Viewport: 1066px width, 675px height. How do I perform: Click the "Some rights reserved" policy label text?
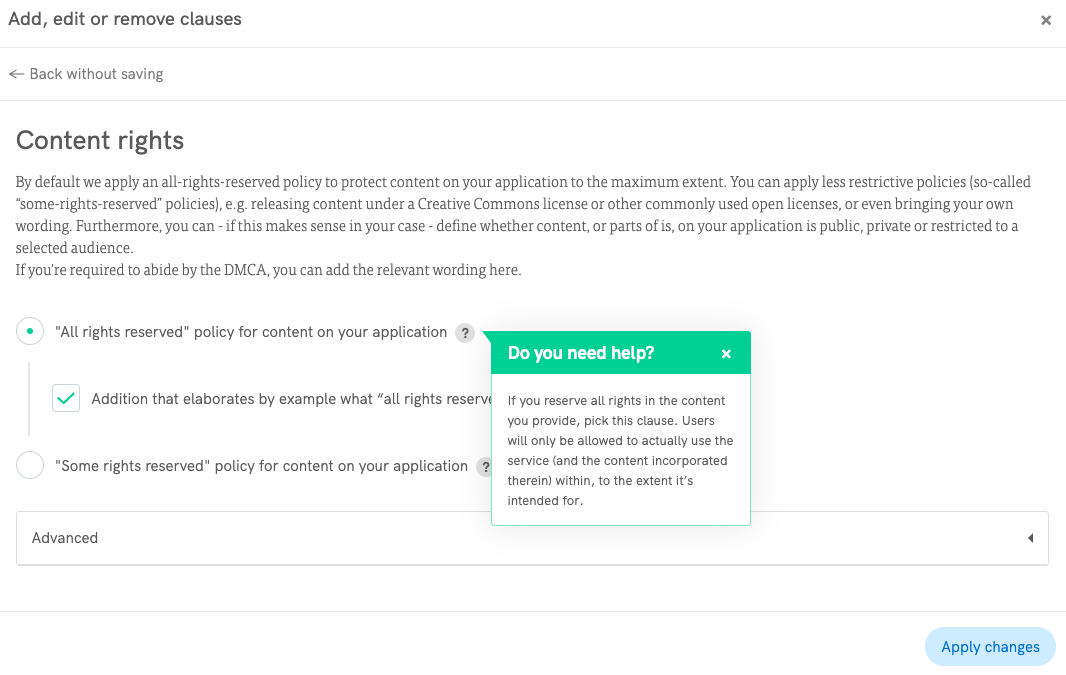coord(261,466)
